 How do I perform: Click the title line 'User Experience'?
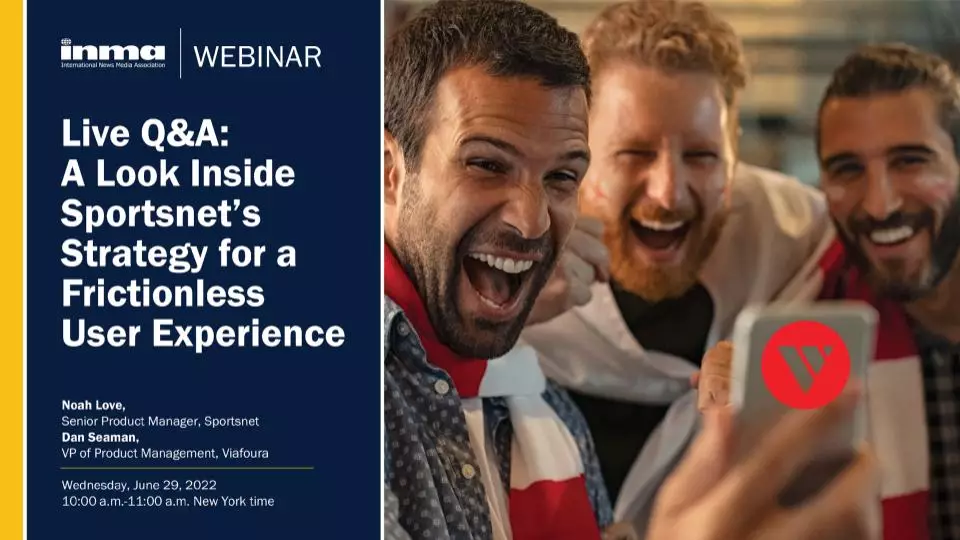click(x=203, y=334)
